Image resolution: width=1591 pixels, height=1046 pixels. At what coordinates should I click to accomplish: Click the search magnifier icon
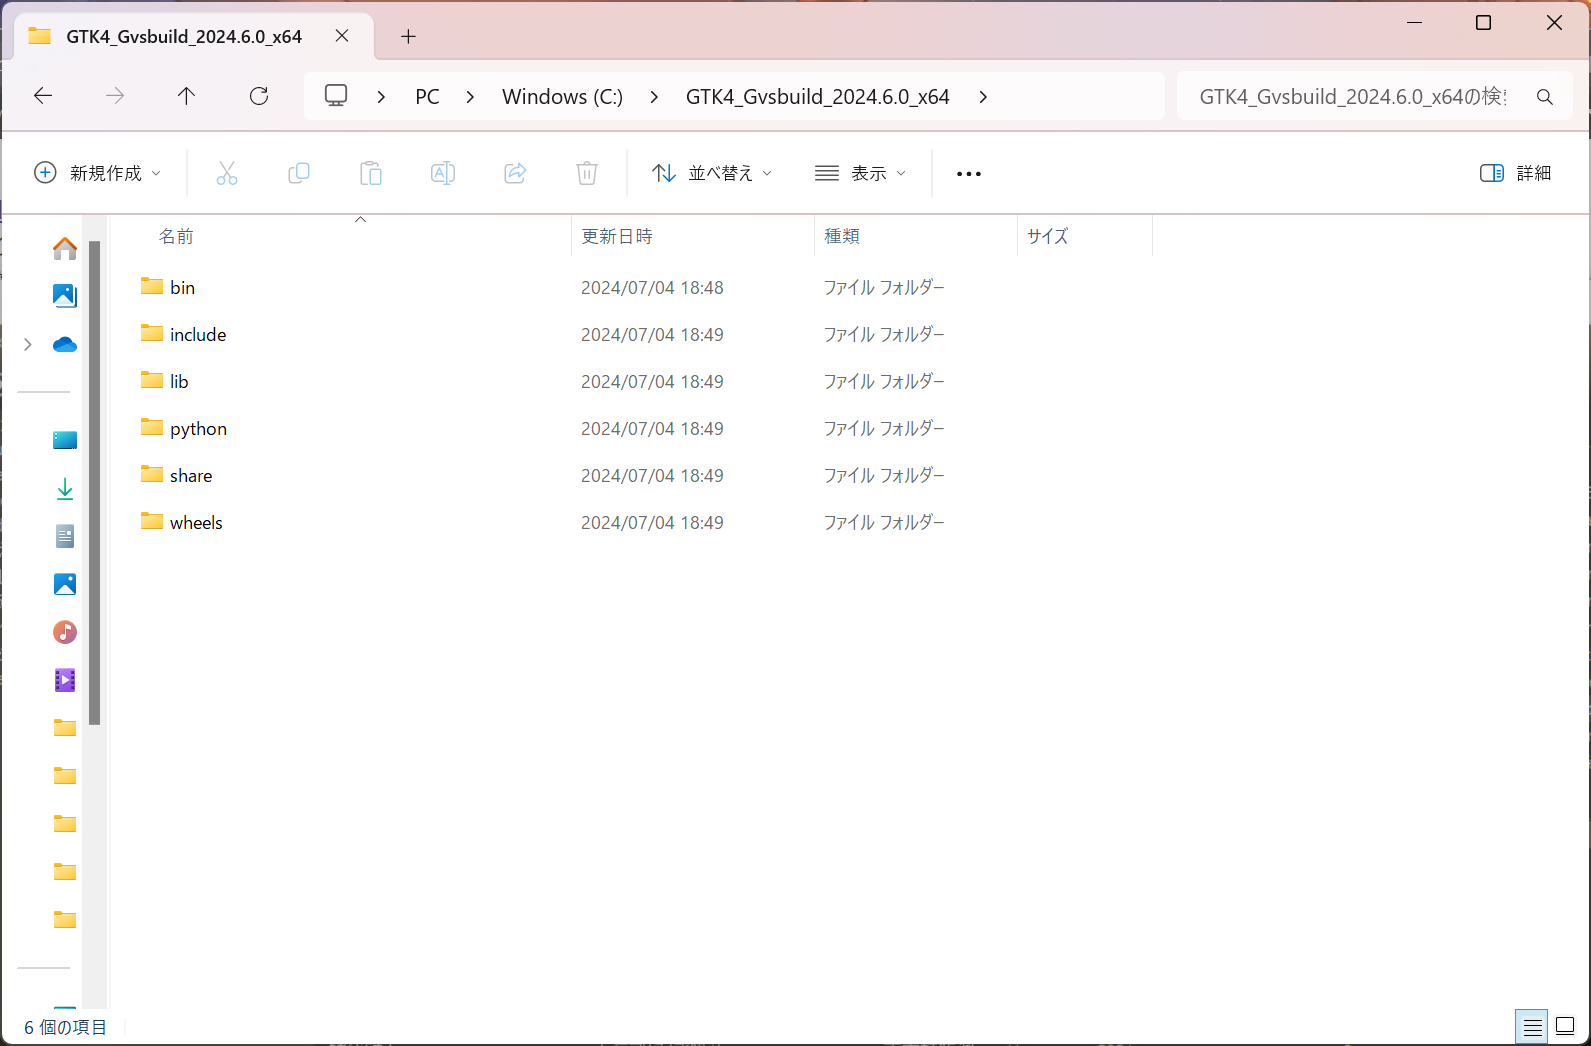(x=1544, y=97)
